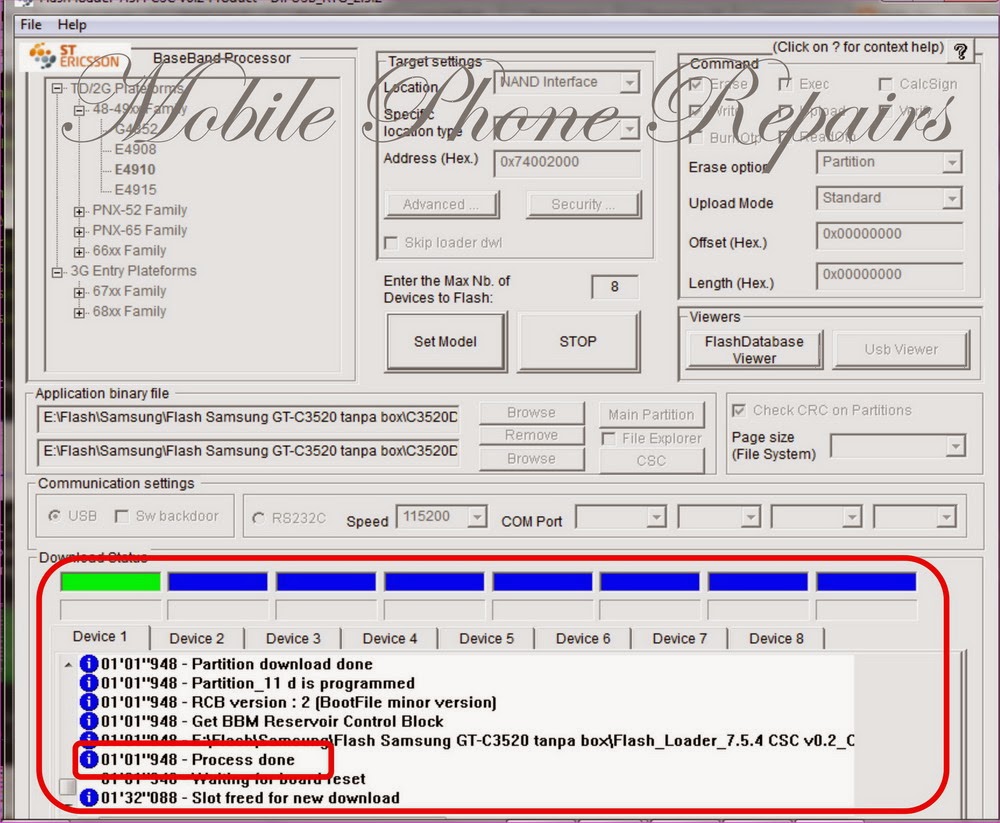1000x823 pixels.
Task: Click info icon beside 'Partition download done'
Action: (89, 664)
